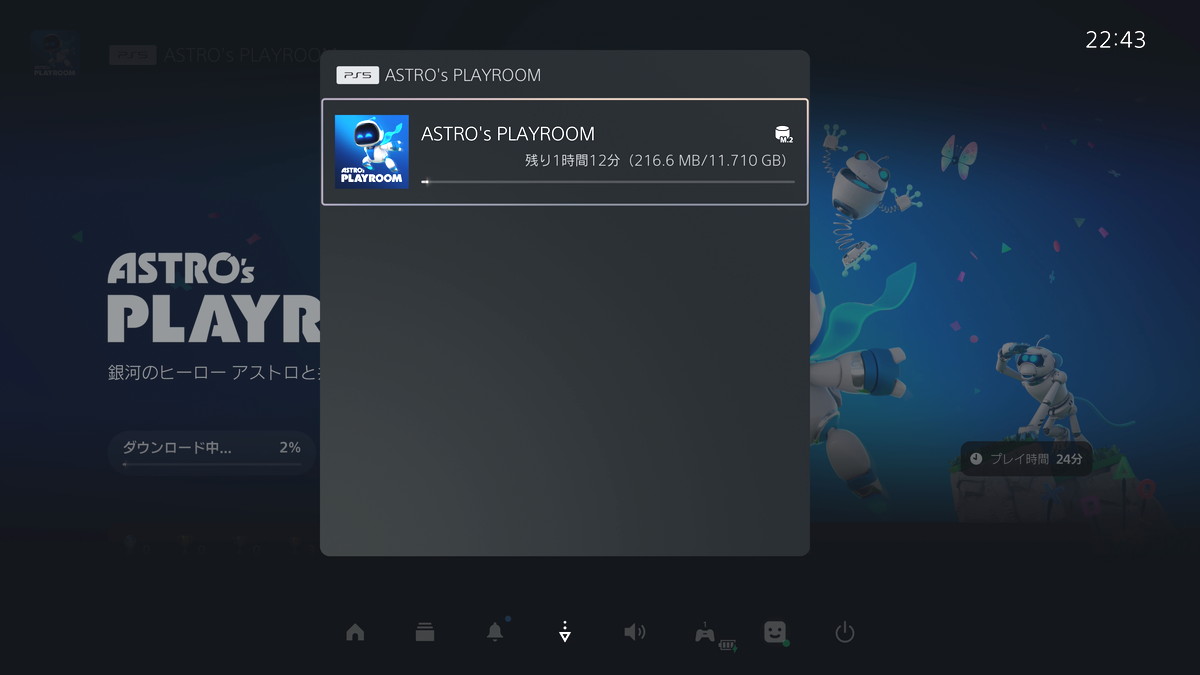Select the Power icon
This screenshot has height=675, width=1200.
coord(845,632)
